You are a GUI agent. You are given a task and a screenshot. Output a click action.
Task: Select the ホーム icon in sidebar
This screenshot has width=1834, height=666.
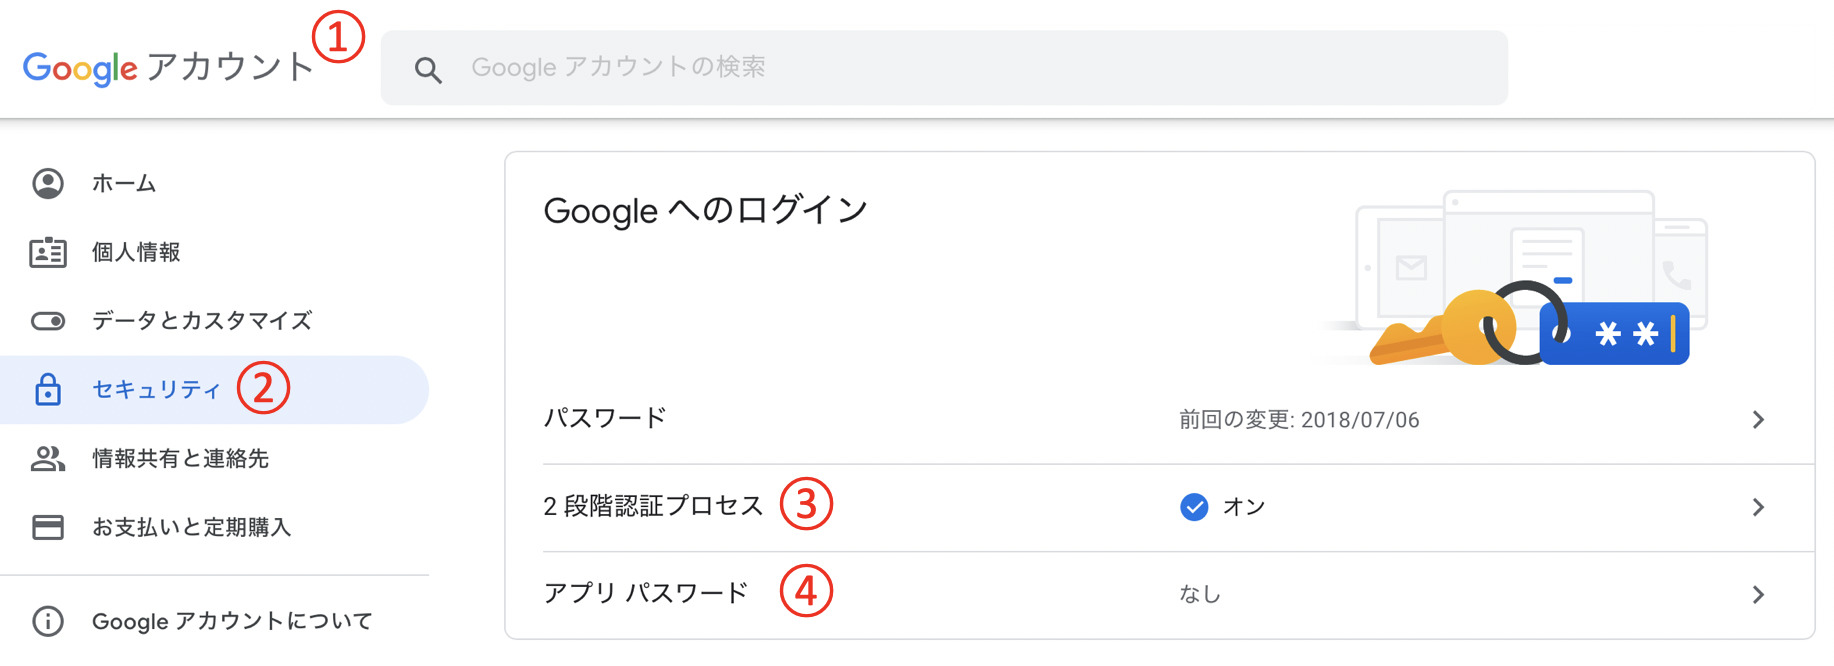click(44, 183)
